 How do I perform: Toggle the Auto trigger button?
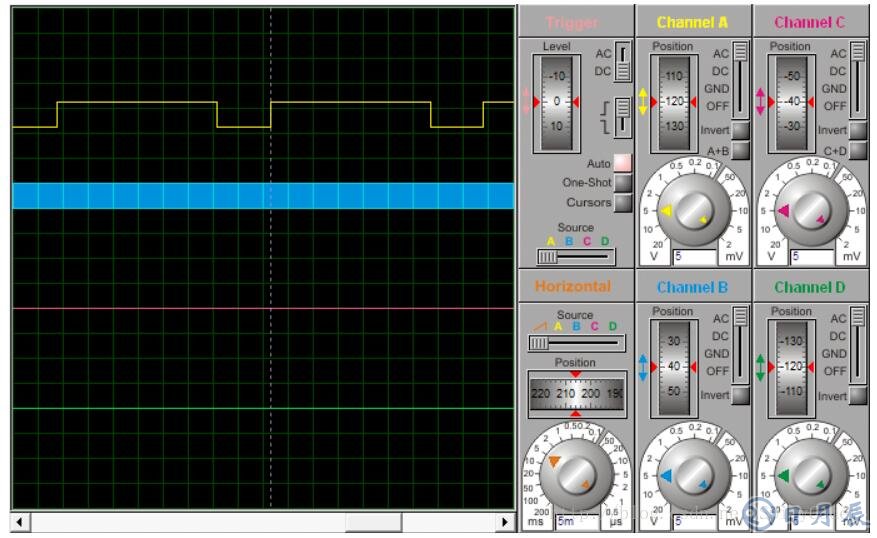623,163
